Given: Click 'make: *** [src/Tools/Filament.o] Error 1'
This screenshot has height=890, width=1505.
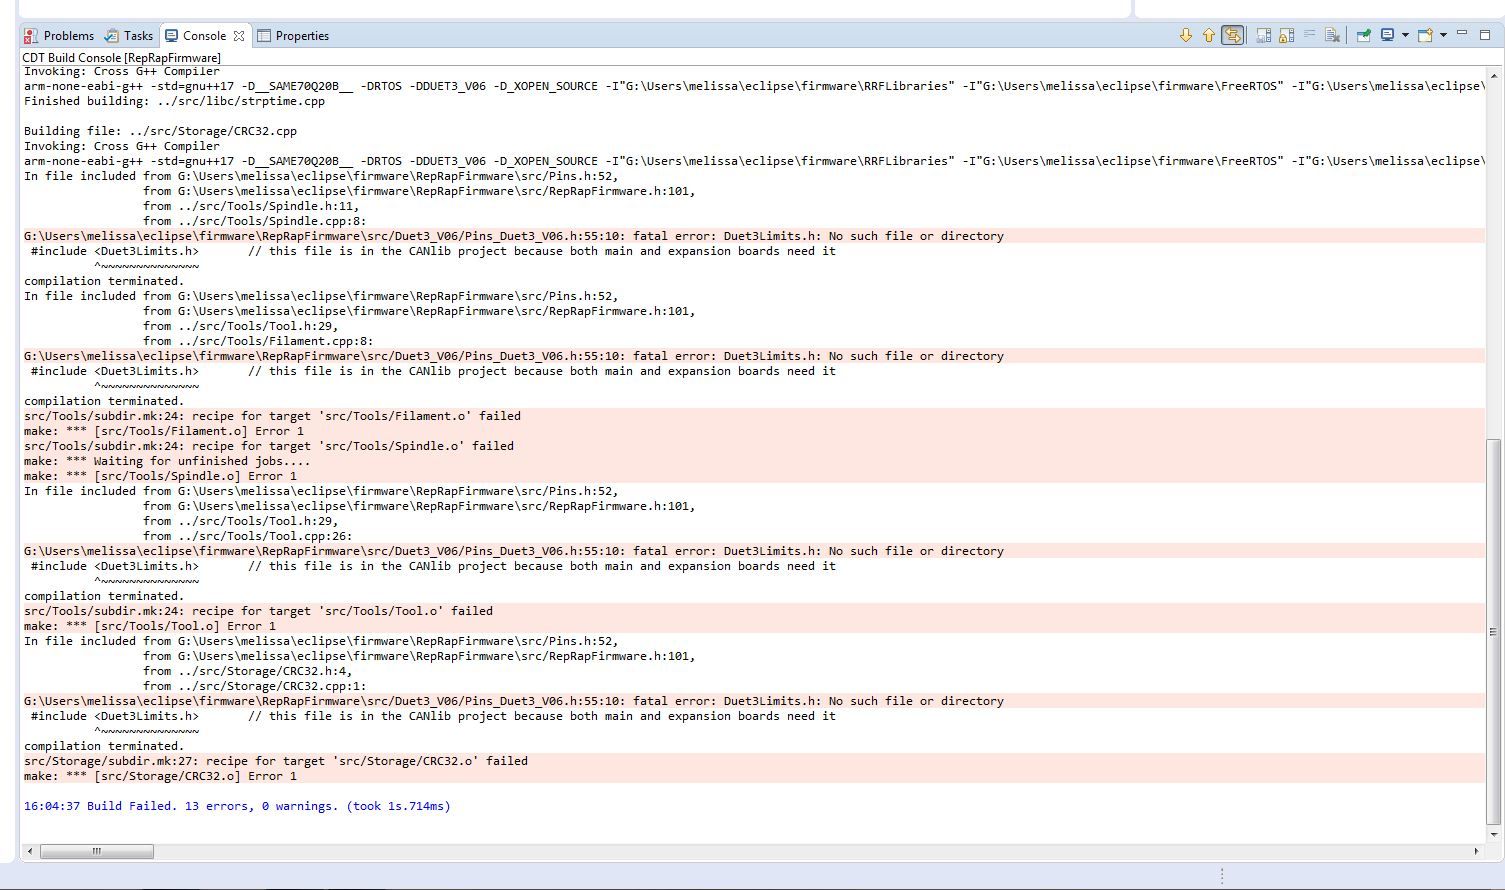Looking at the screenshot, I should click(x=164, y=431).
